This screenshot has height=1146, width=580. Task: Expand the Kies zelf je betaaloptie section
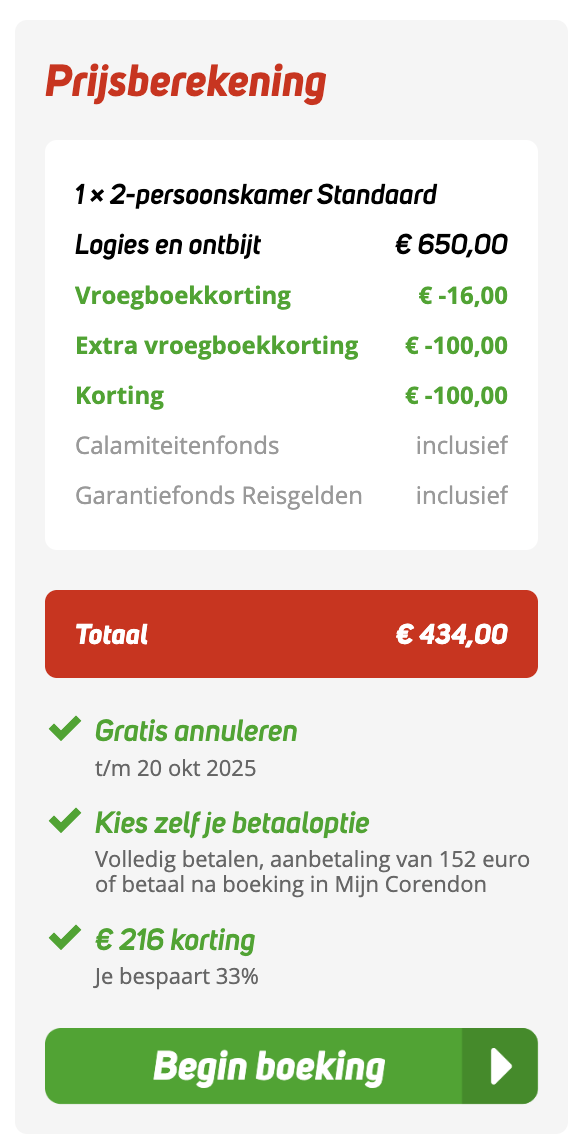(231, 821)
